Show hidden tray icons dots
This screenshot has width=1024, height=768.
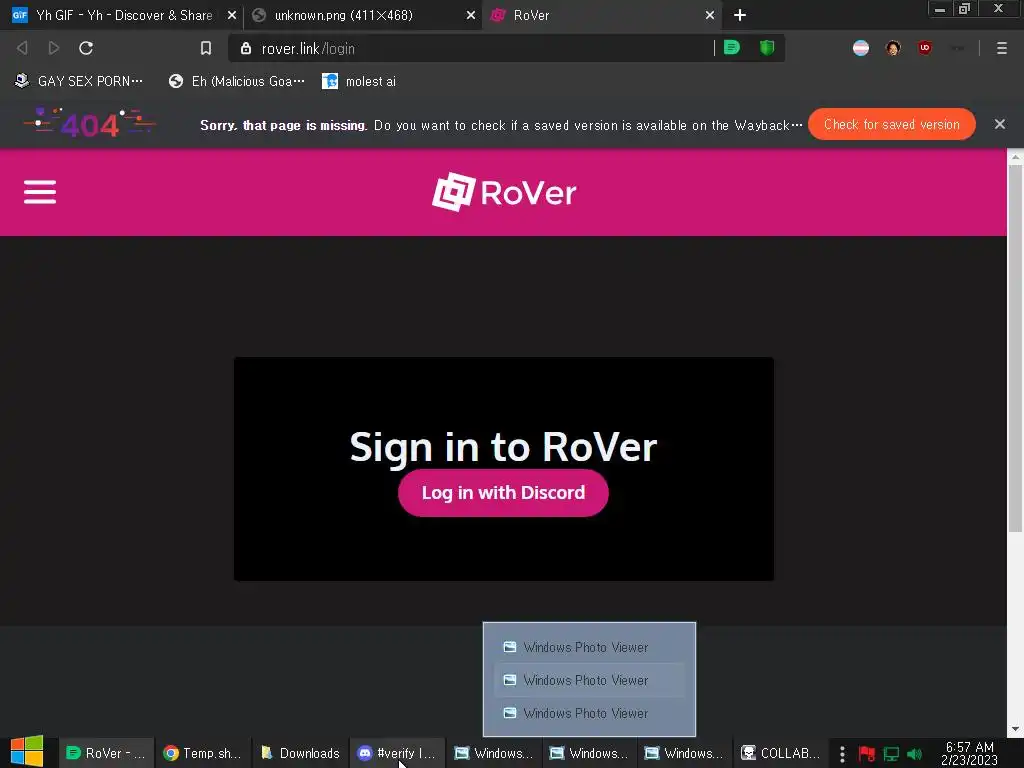pos(842,754)
